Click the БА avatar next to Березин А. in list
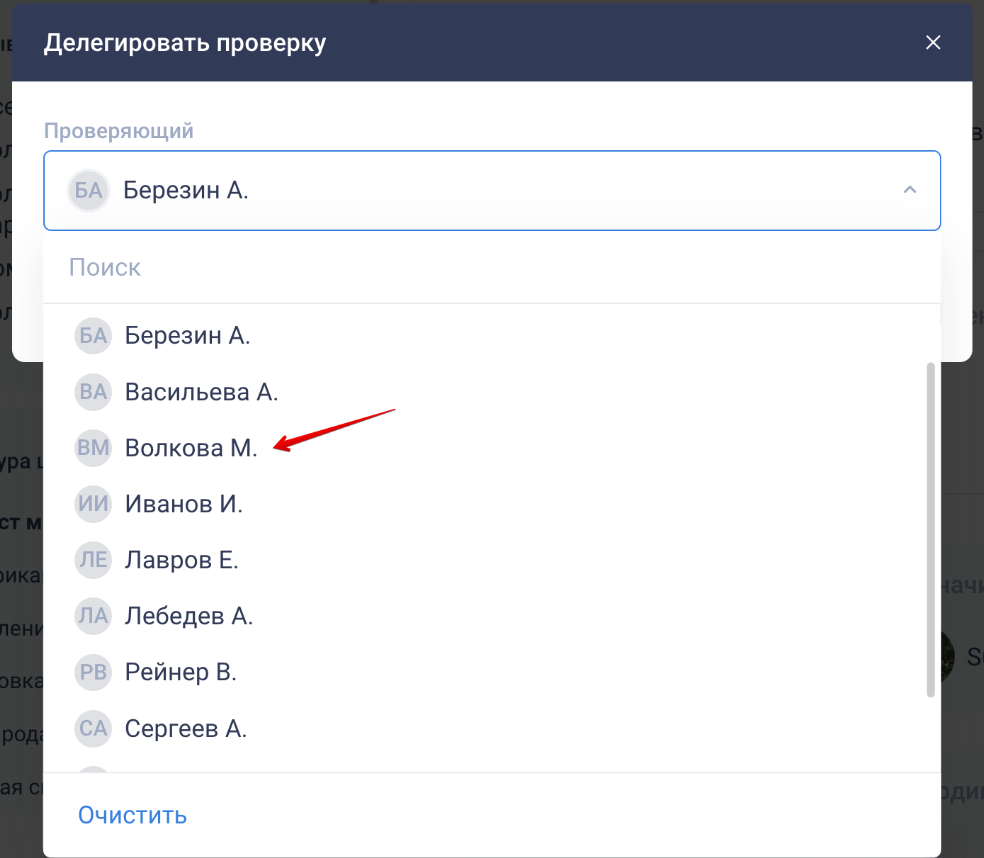This screenshot has width=984, height=858. (x=93, y=336)
